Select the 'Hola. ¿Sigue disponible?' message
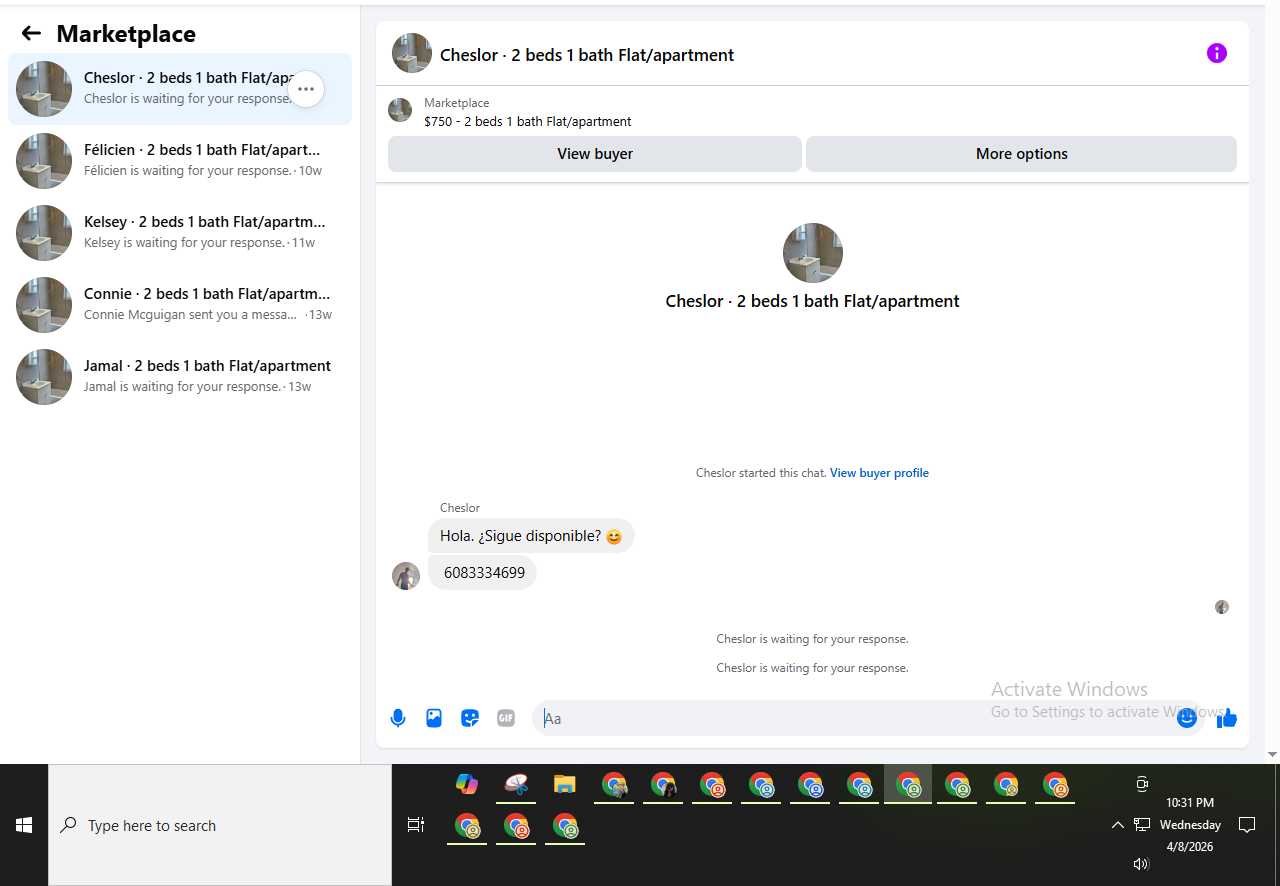This screenshot has height=886, width=1280. (x=531, y=536)
